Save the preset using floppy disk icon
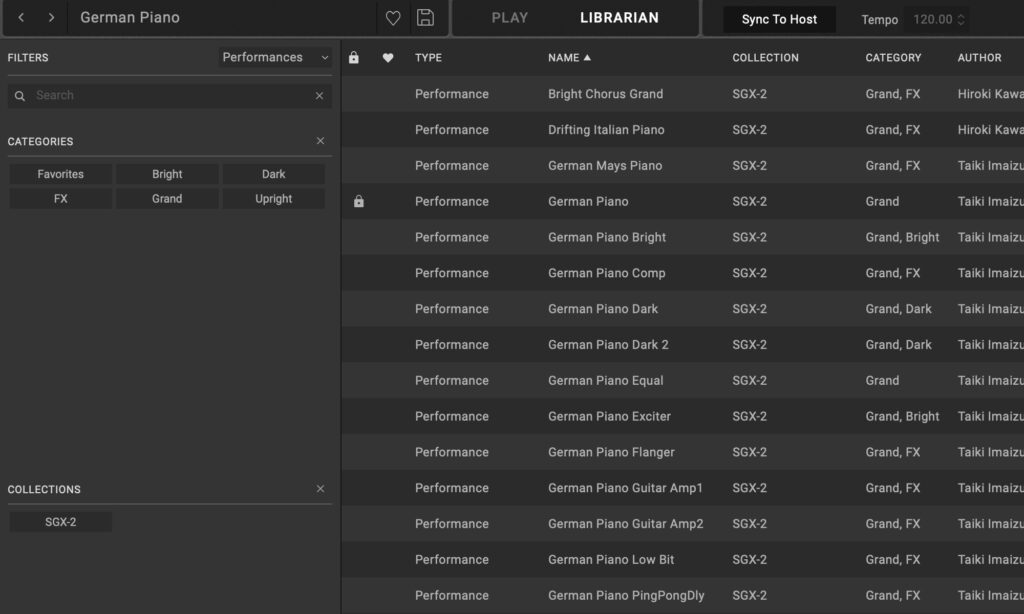The height and width of the screenshot is (614, 1024). click(x=425, y=18)
